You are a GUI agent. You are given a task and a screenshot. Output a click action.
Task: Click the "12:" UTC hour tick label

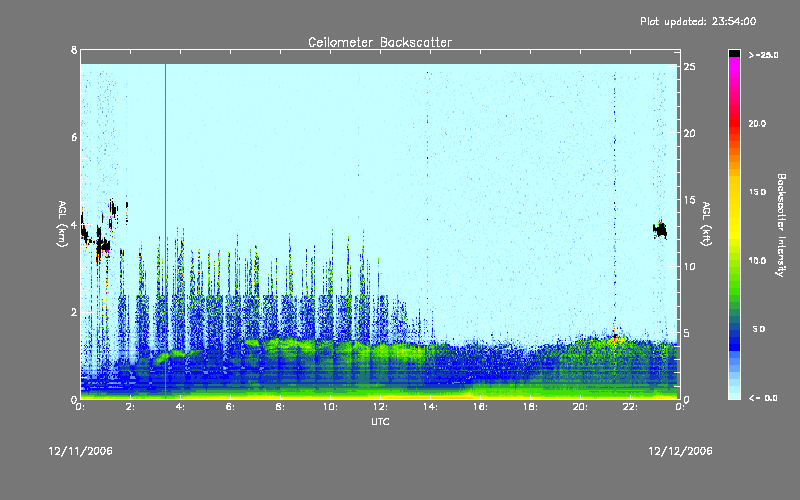[381, 407]
